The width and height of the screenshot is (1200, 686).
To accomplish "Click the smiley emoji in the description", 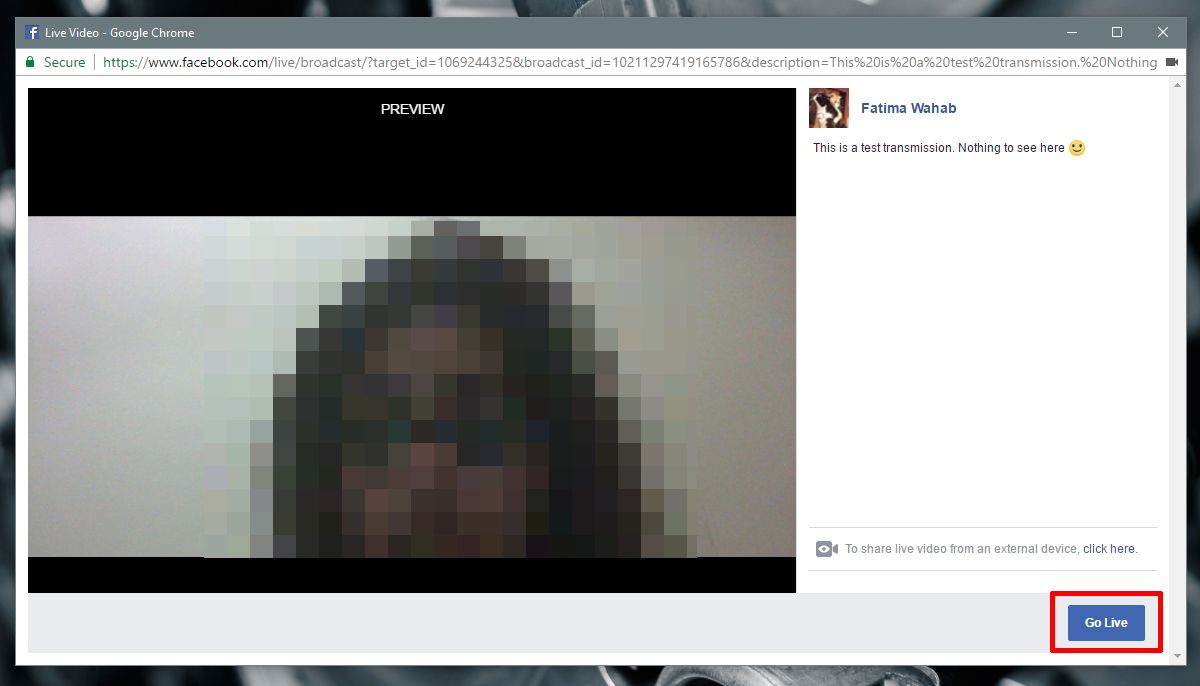I will (1077, 148).
